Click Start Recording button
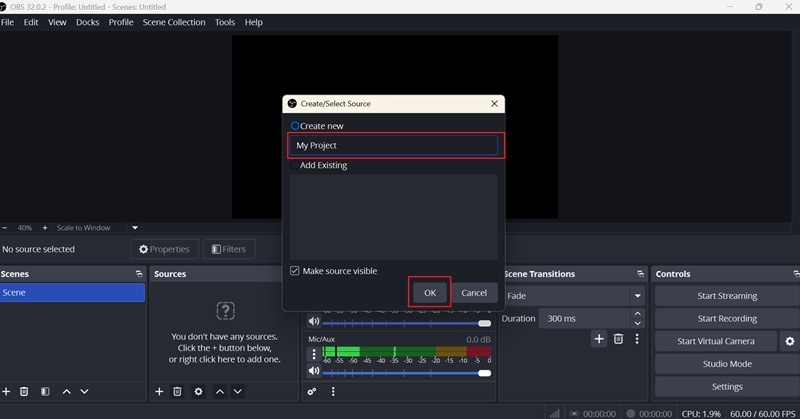Screen dimensions: 800x419 coord(727,318)
